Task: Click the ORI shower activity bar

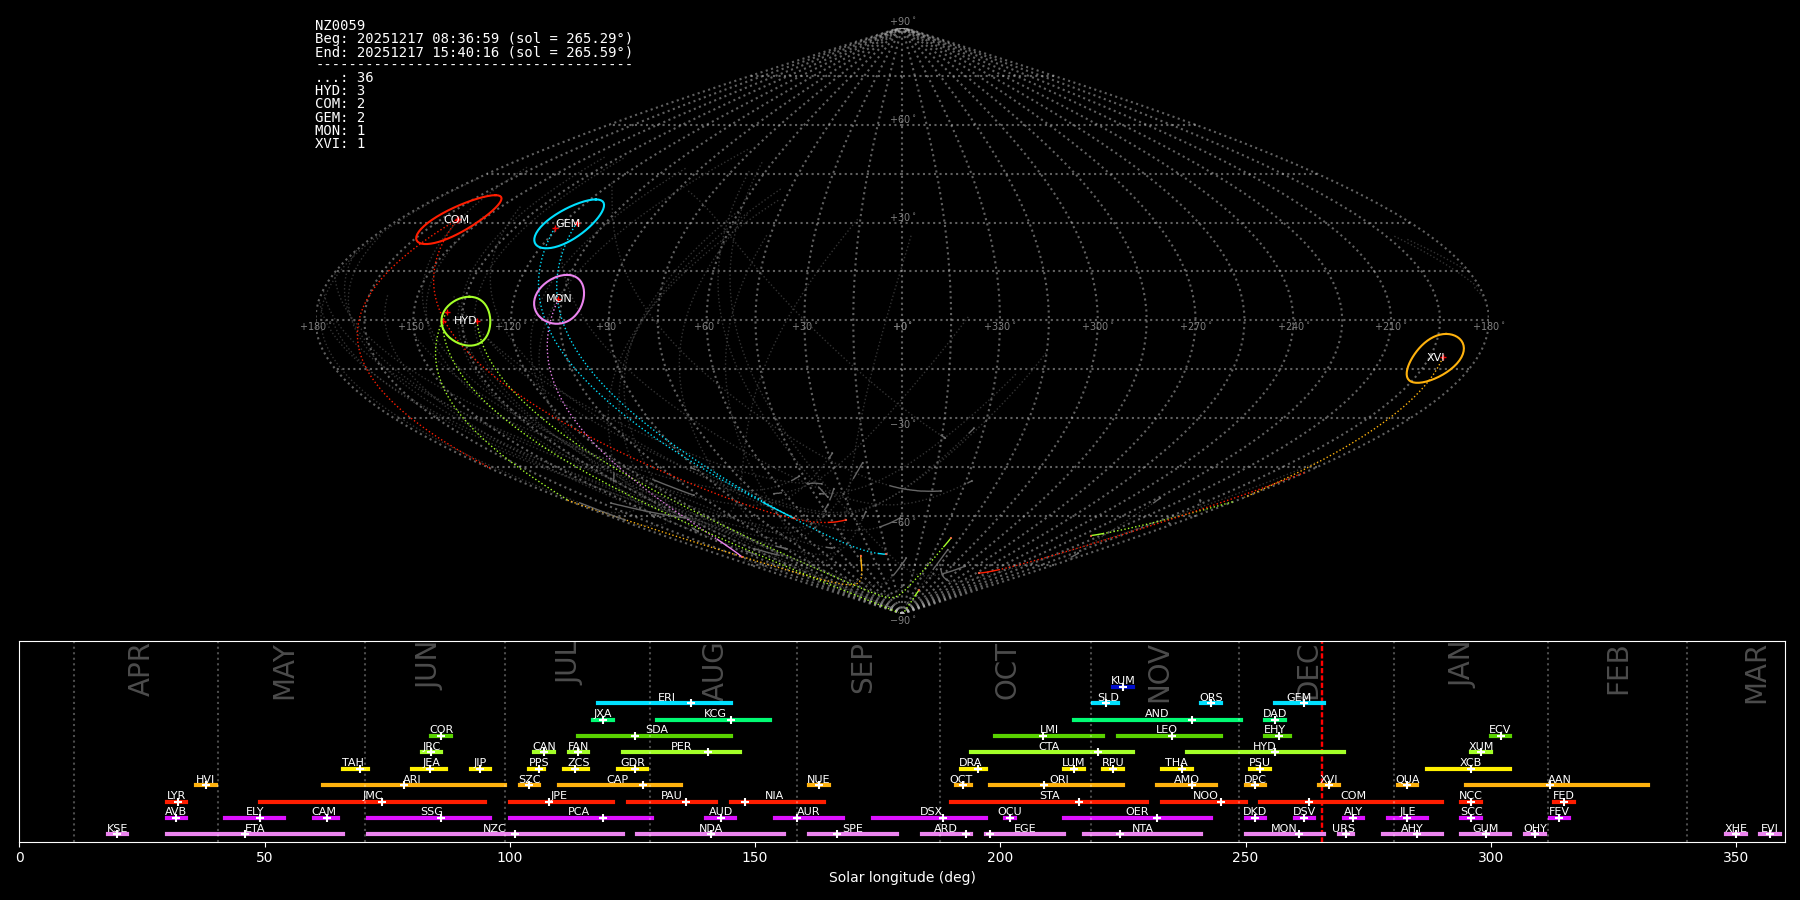Action: tap(1056, 785)
